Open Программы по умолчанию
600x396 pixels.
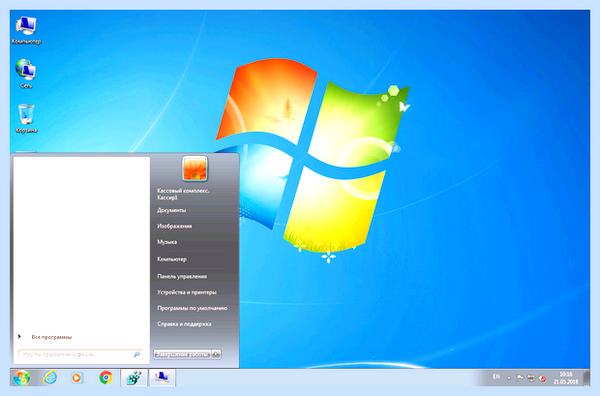[192, 308]
